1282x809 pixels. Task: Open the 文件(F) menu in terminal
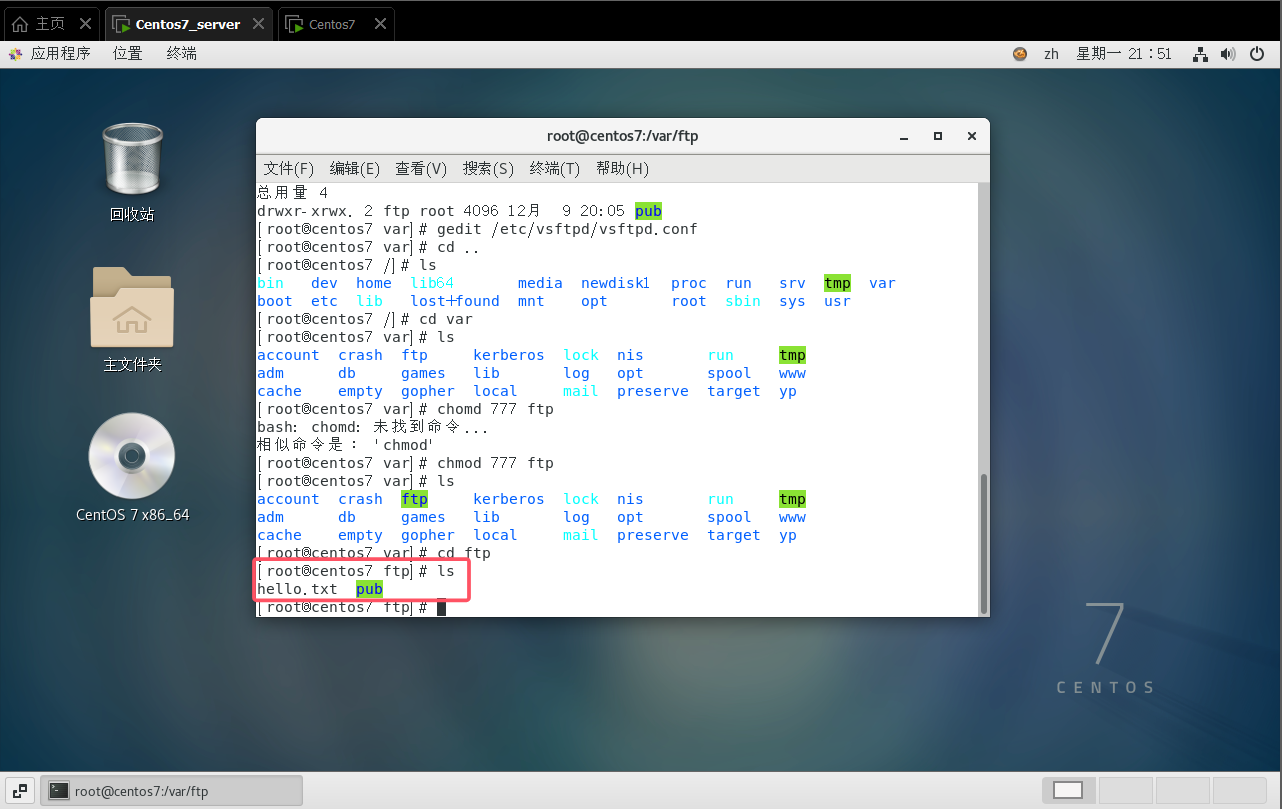288,169
